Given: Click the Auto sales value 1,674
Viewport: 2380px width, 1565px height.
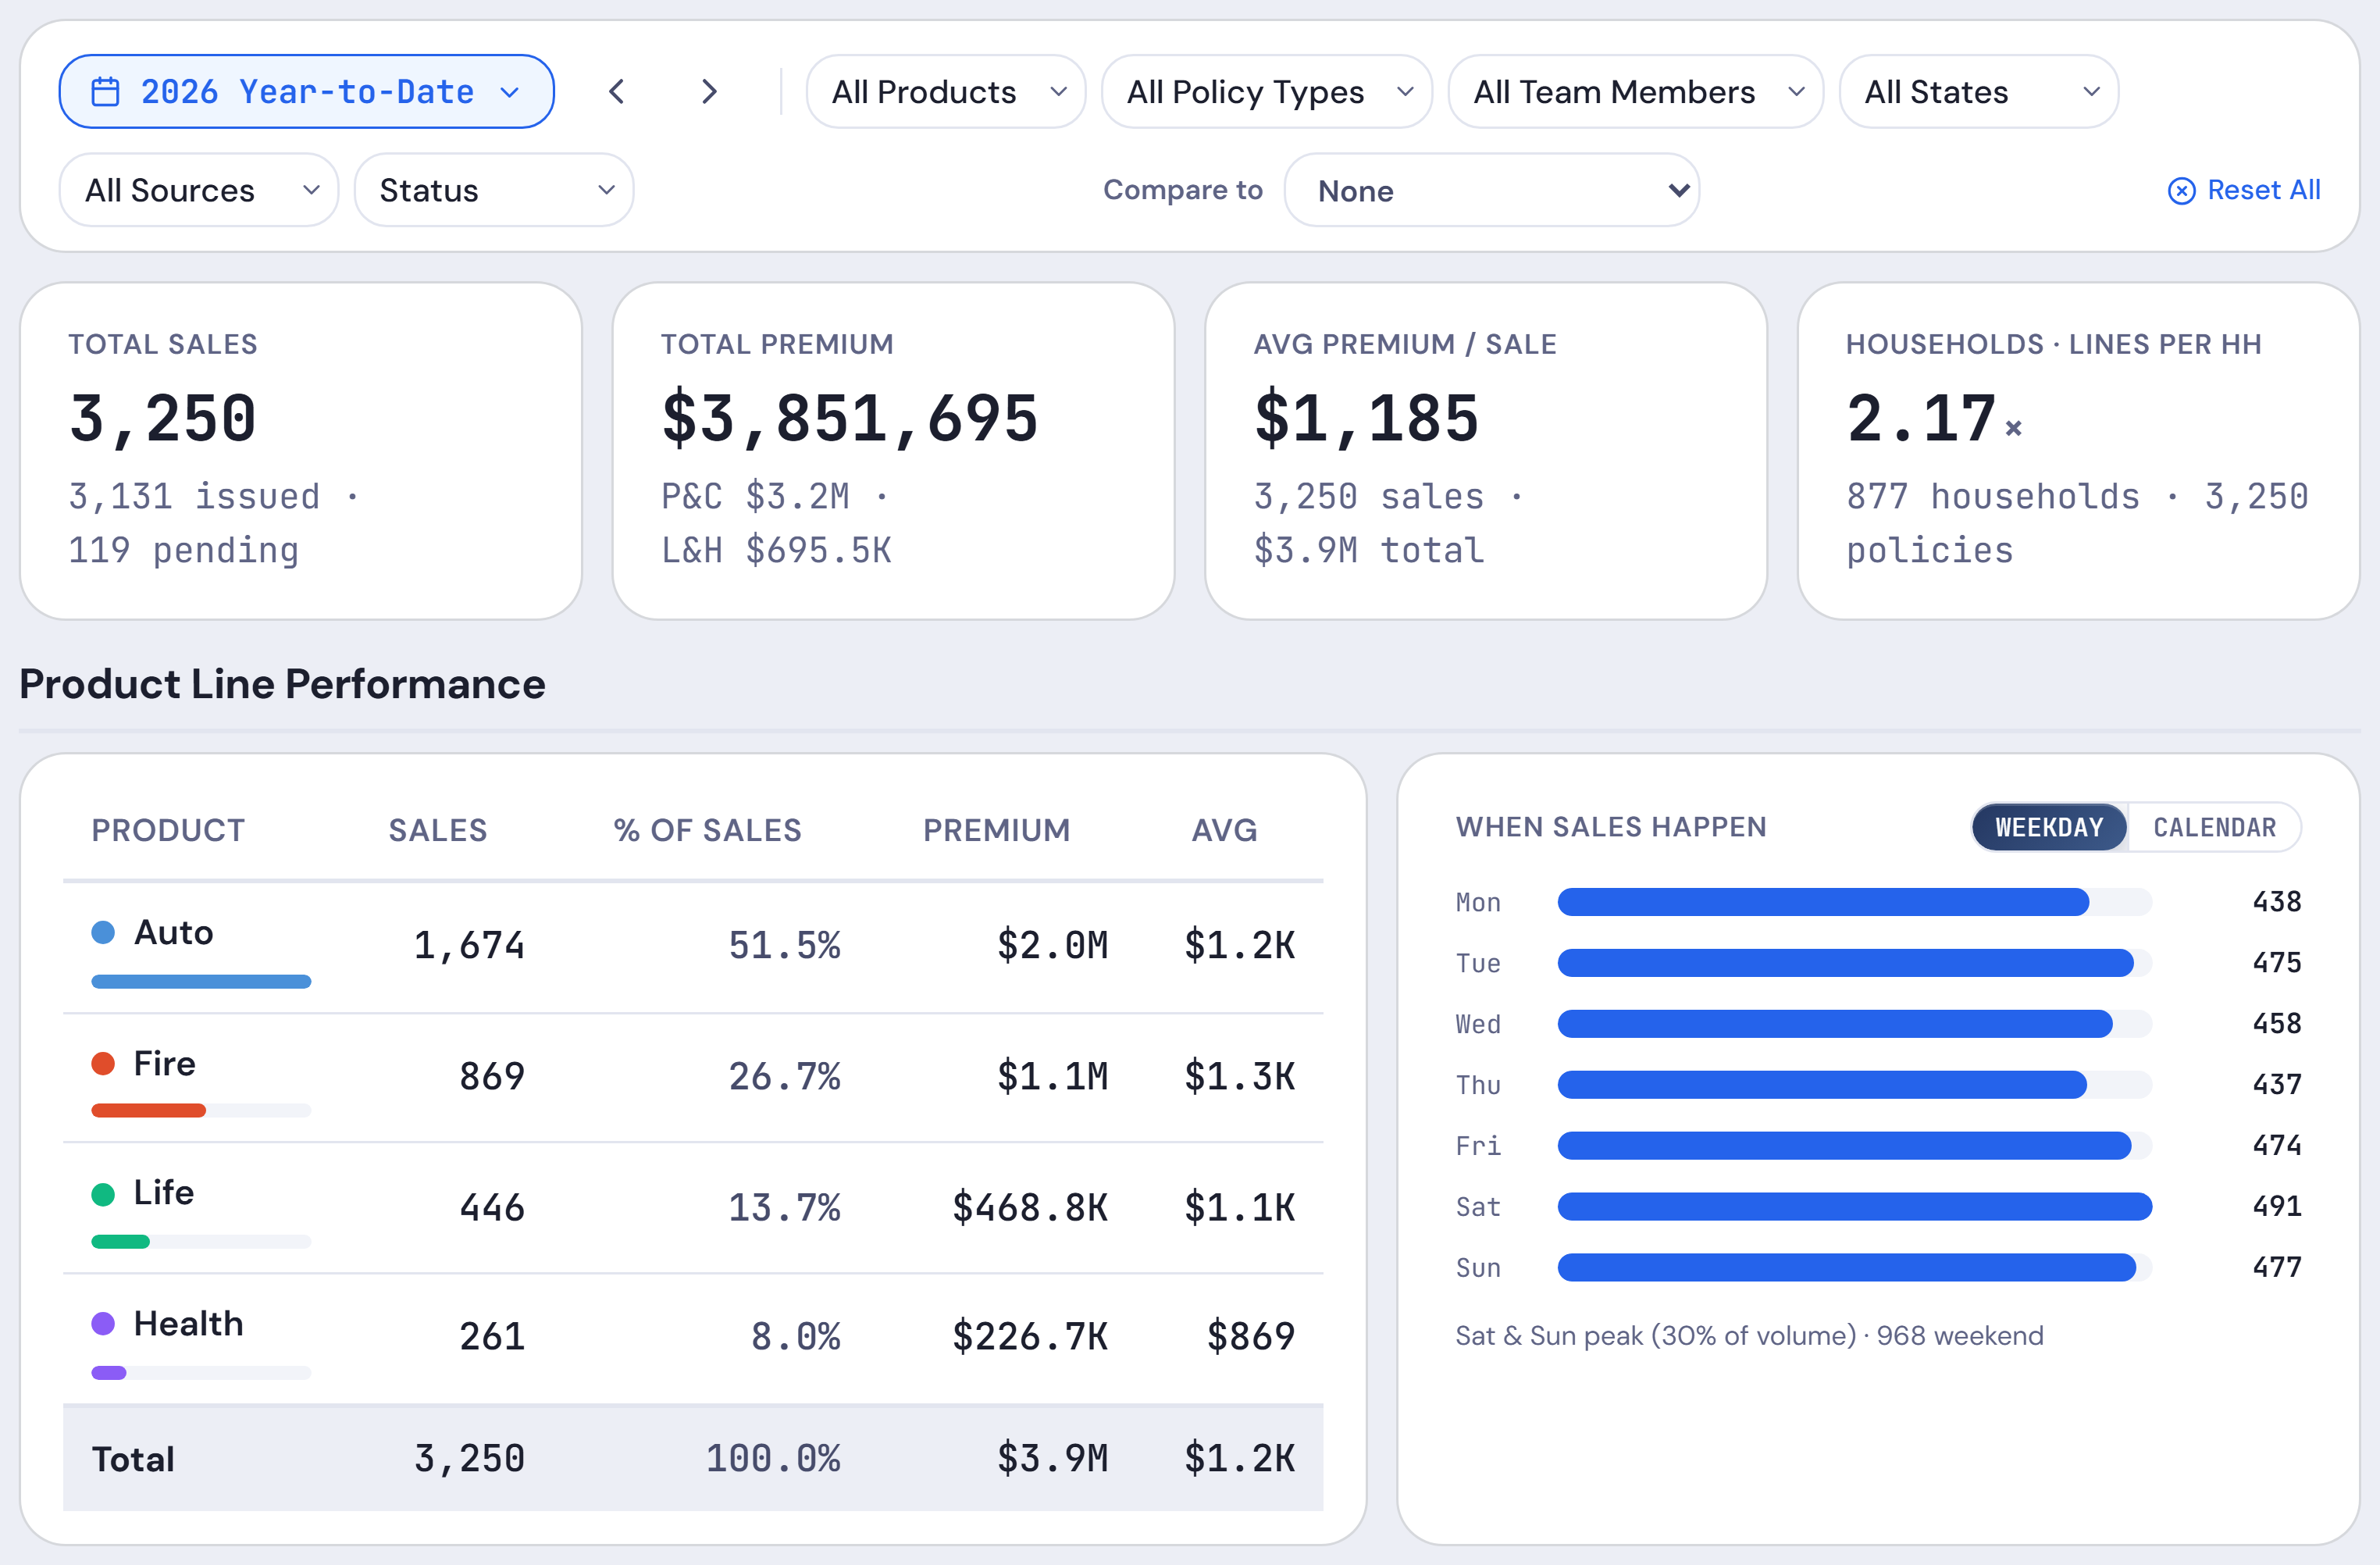Looking at the screenshot, I should [x=469, y=945].
